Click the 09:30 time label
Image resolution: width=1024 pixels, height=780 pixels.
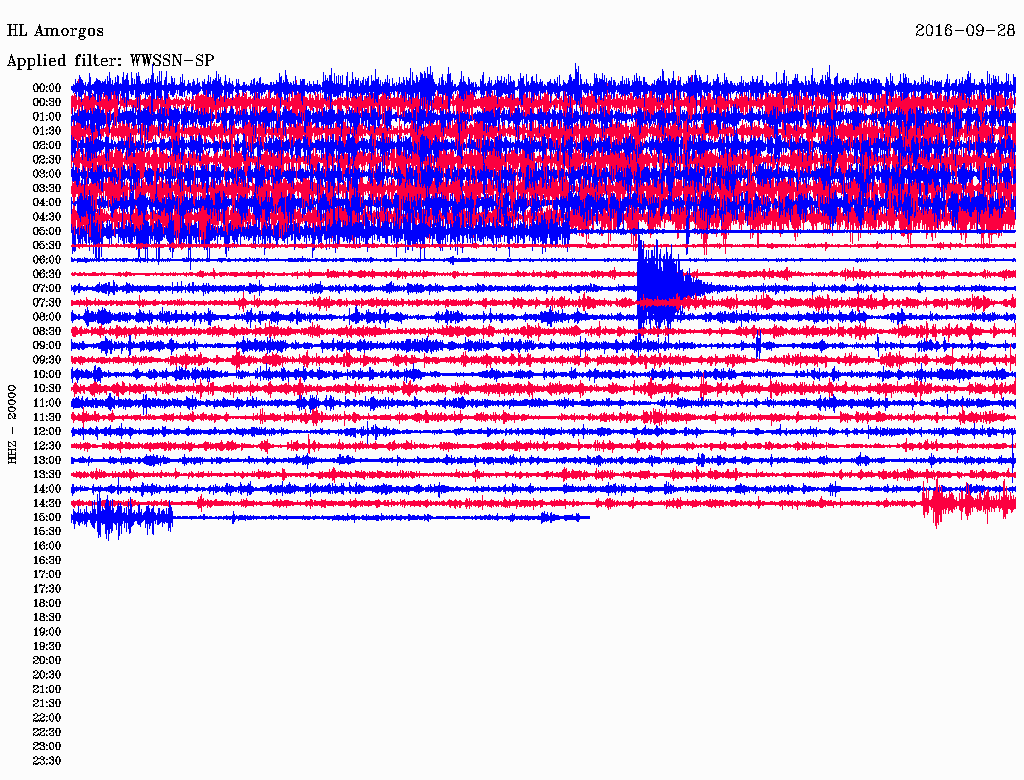47,360
